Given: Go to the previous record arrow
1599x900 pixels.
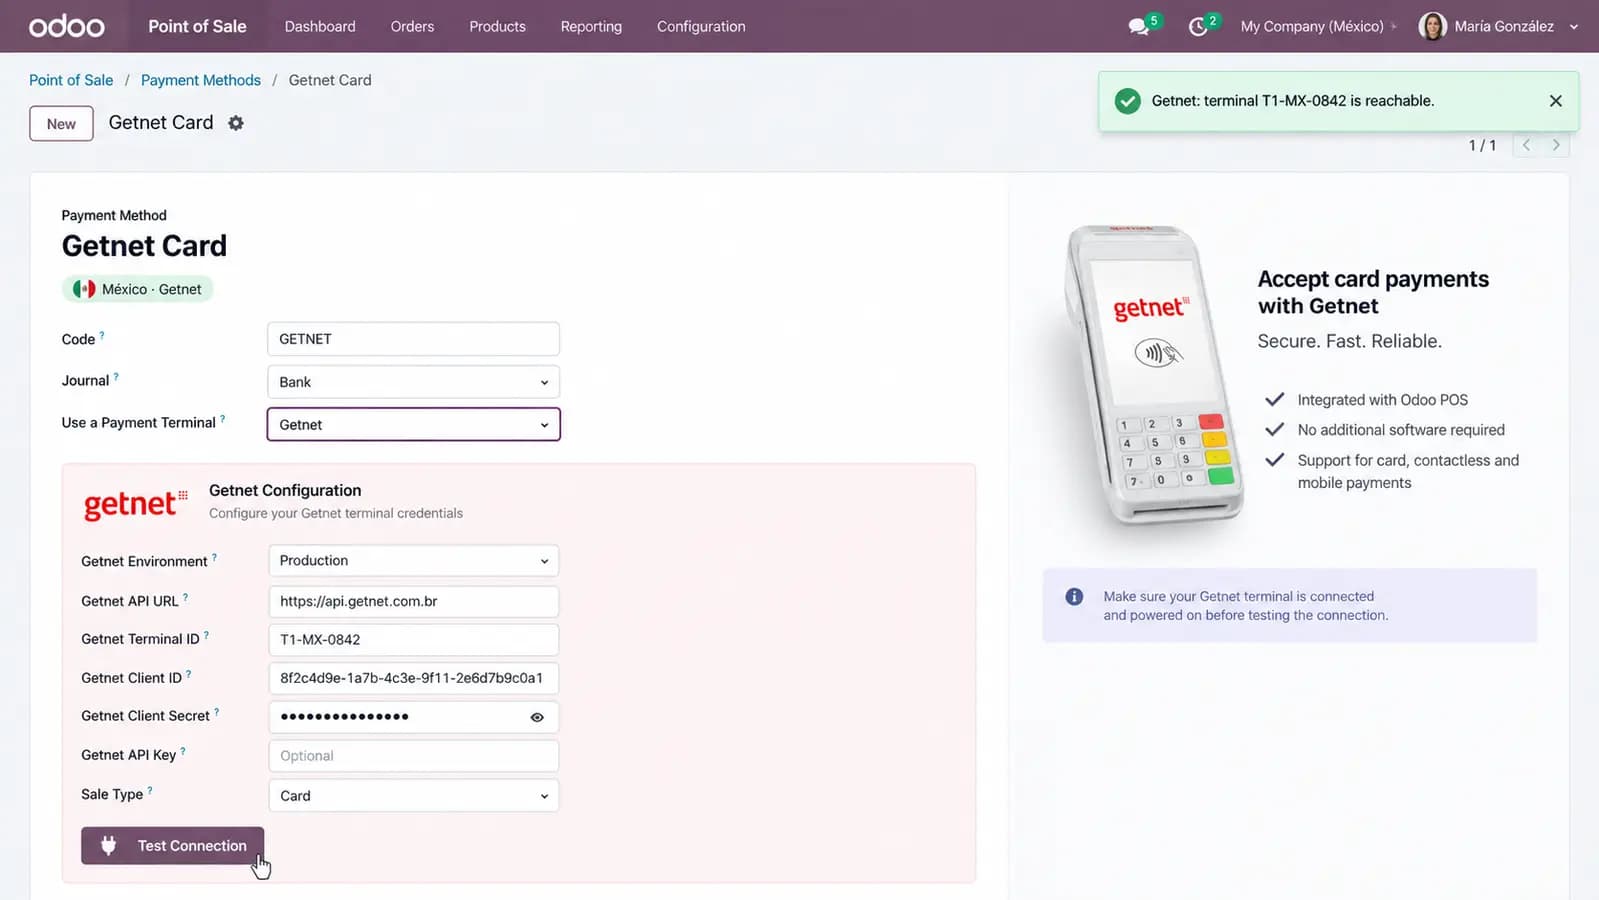Looking at the screenshot, I should click(x=1526, y=145).
